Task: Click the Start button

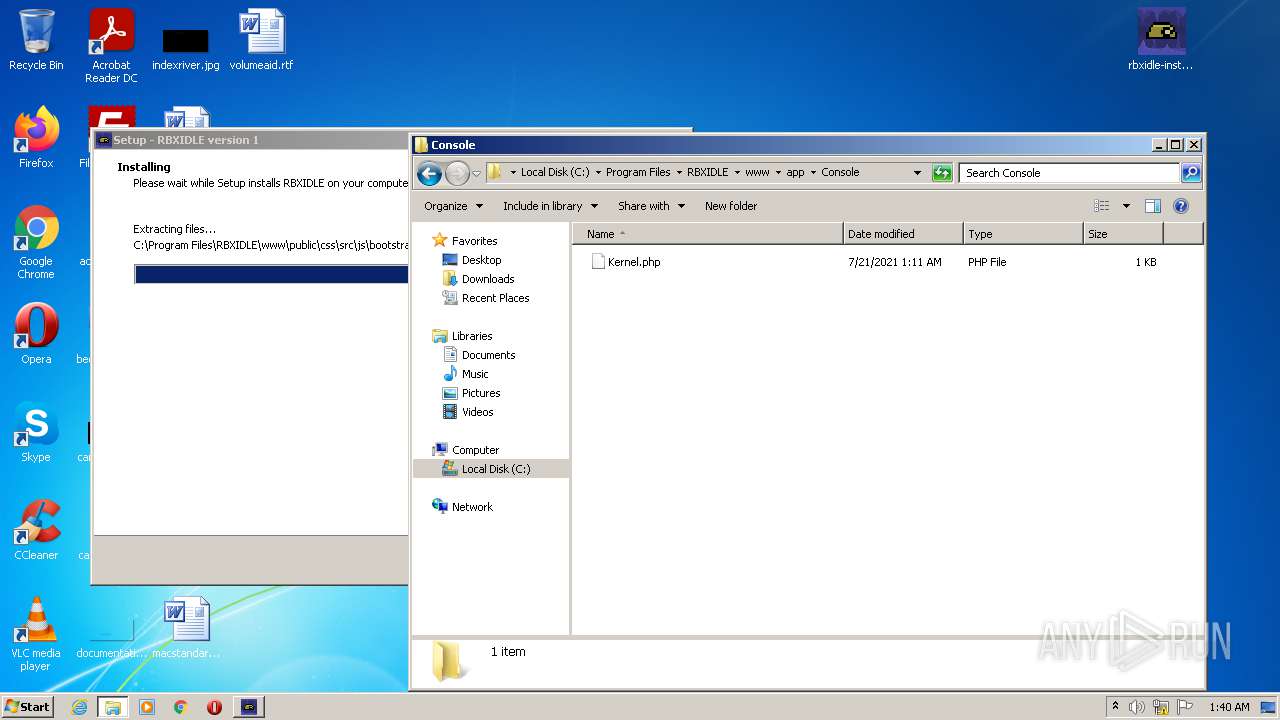Action: pyautogui.click(x=28, y=706)
